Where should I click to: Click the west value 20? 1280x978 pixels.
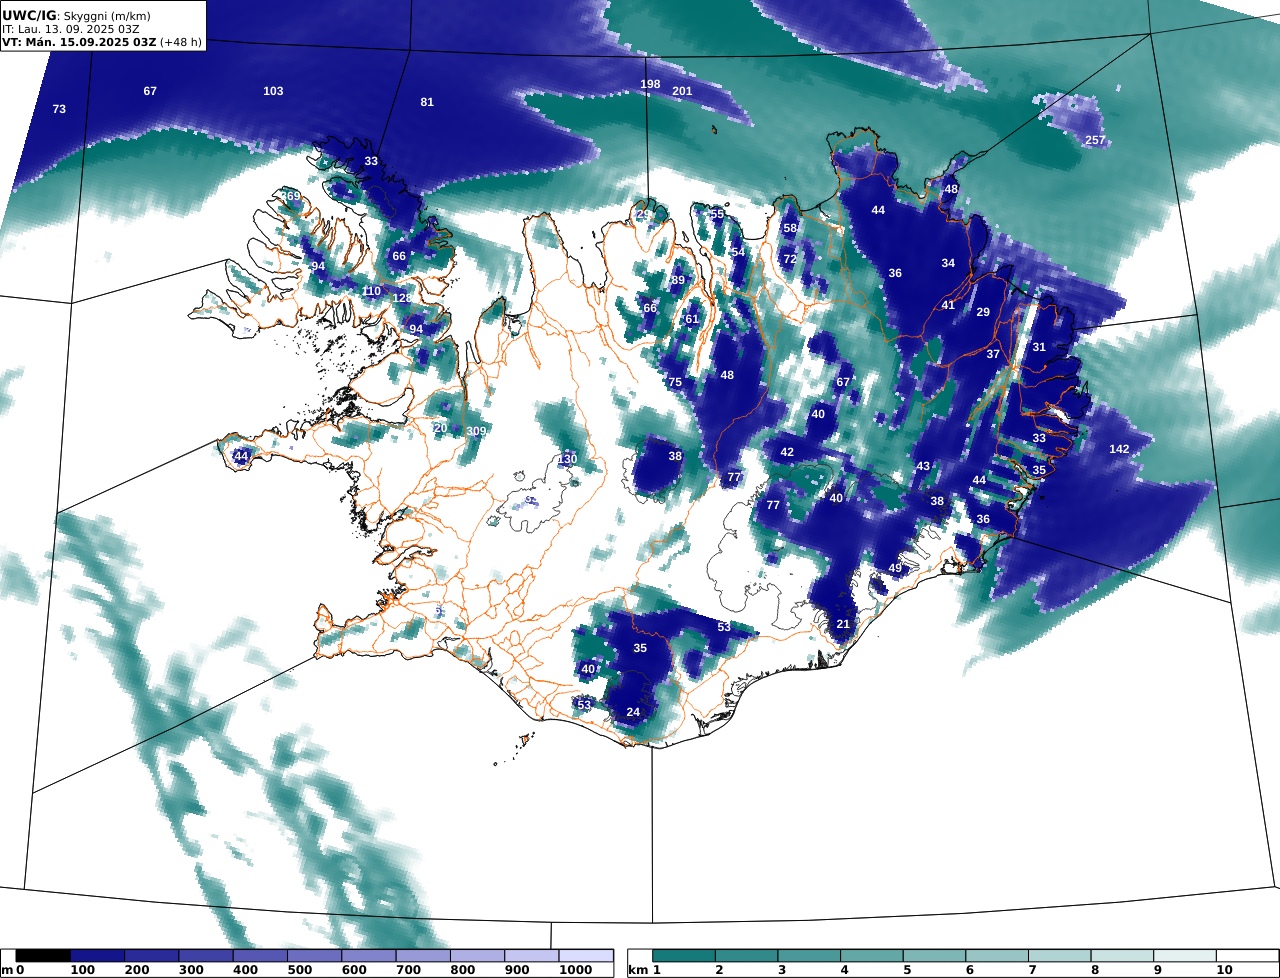(x=440, y=428)
